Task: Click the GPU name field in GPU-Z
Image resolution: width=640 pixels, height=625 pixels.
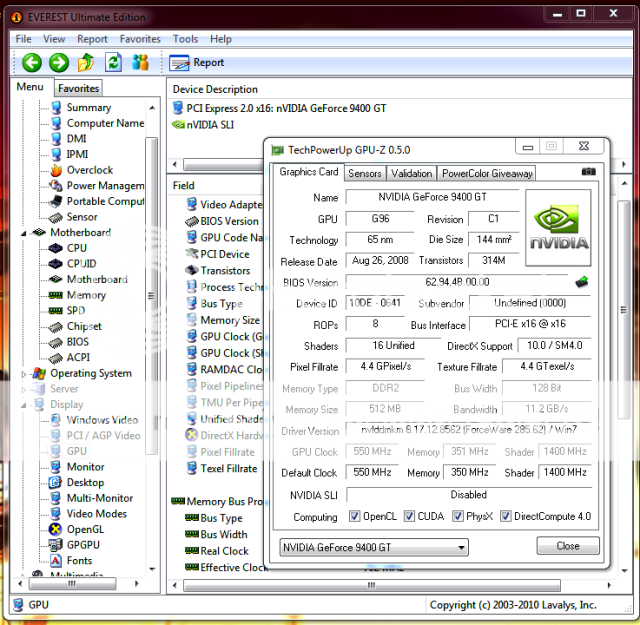Action: point(432,197)
